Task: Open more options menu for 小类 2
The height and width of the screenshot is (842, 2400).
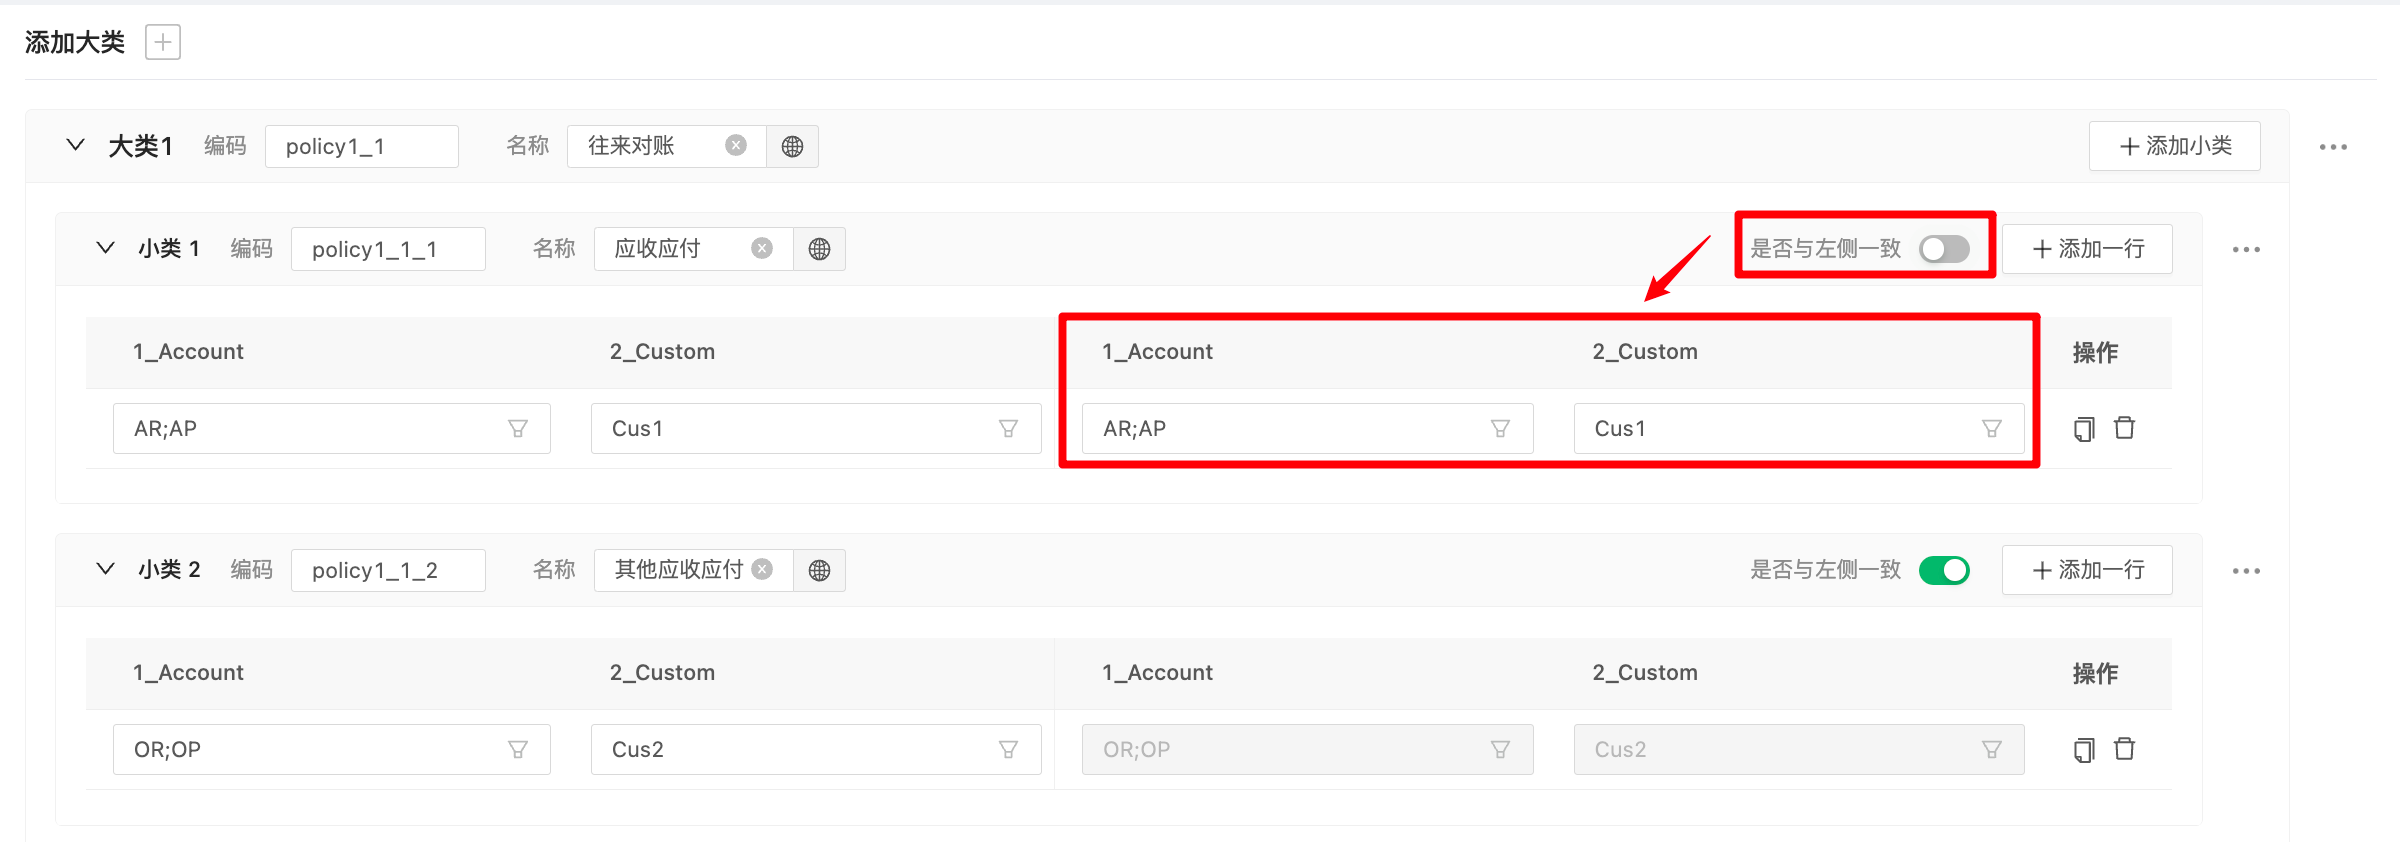Action: tap(2246, 571)
